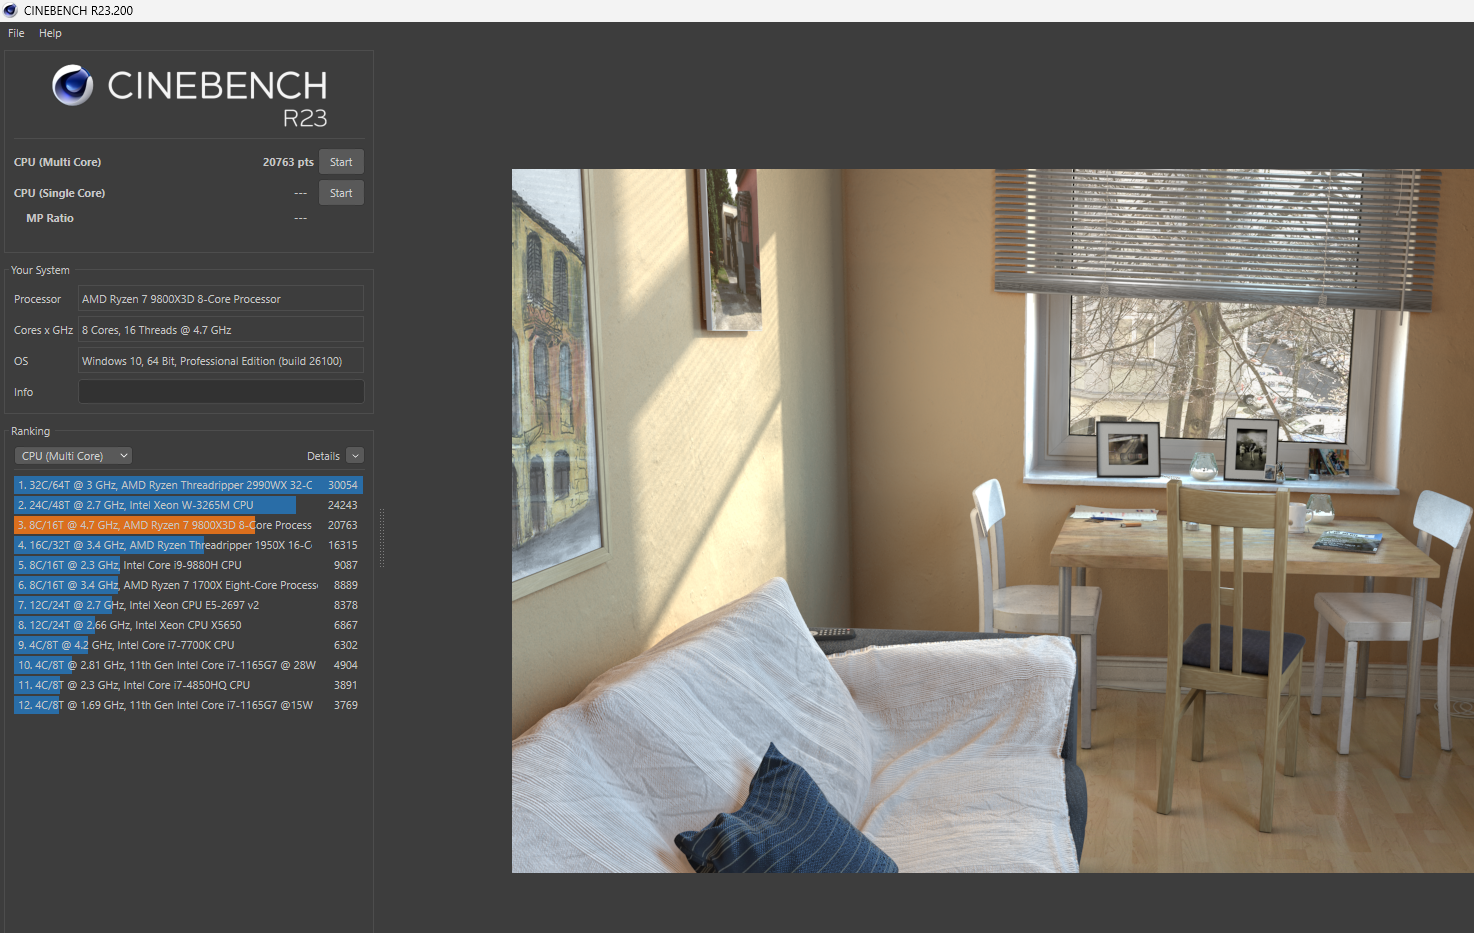1474x933 pixels.
Task: Click the 20763 pts multi core score
Action: (288, 162)
